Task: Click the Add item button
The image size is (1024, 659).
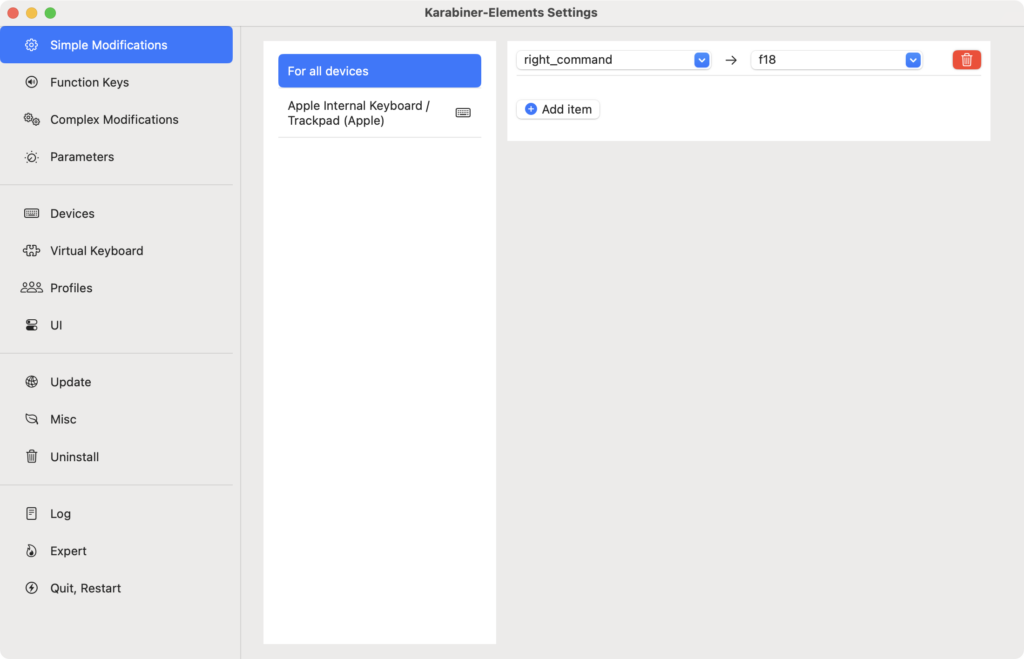Action: tap(558, 109)
